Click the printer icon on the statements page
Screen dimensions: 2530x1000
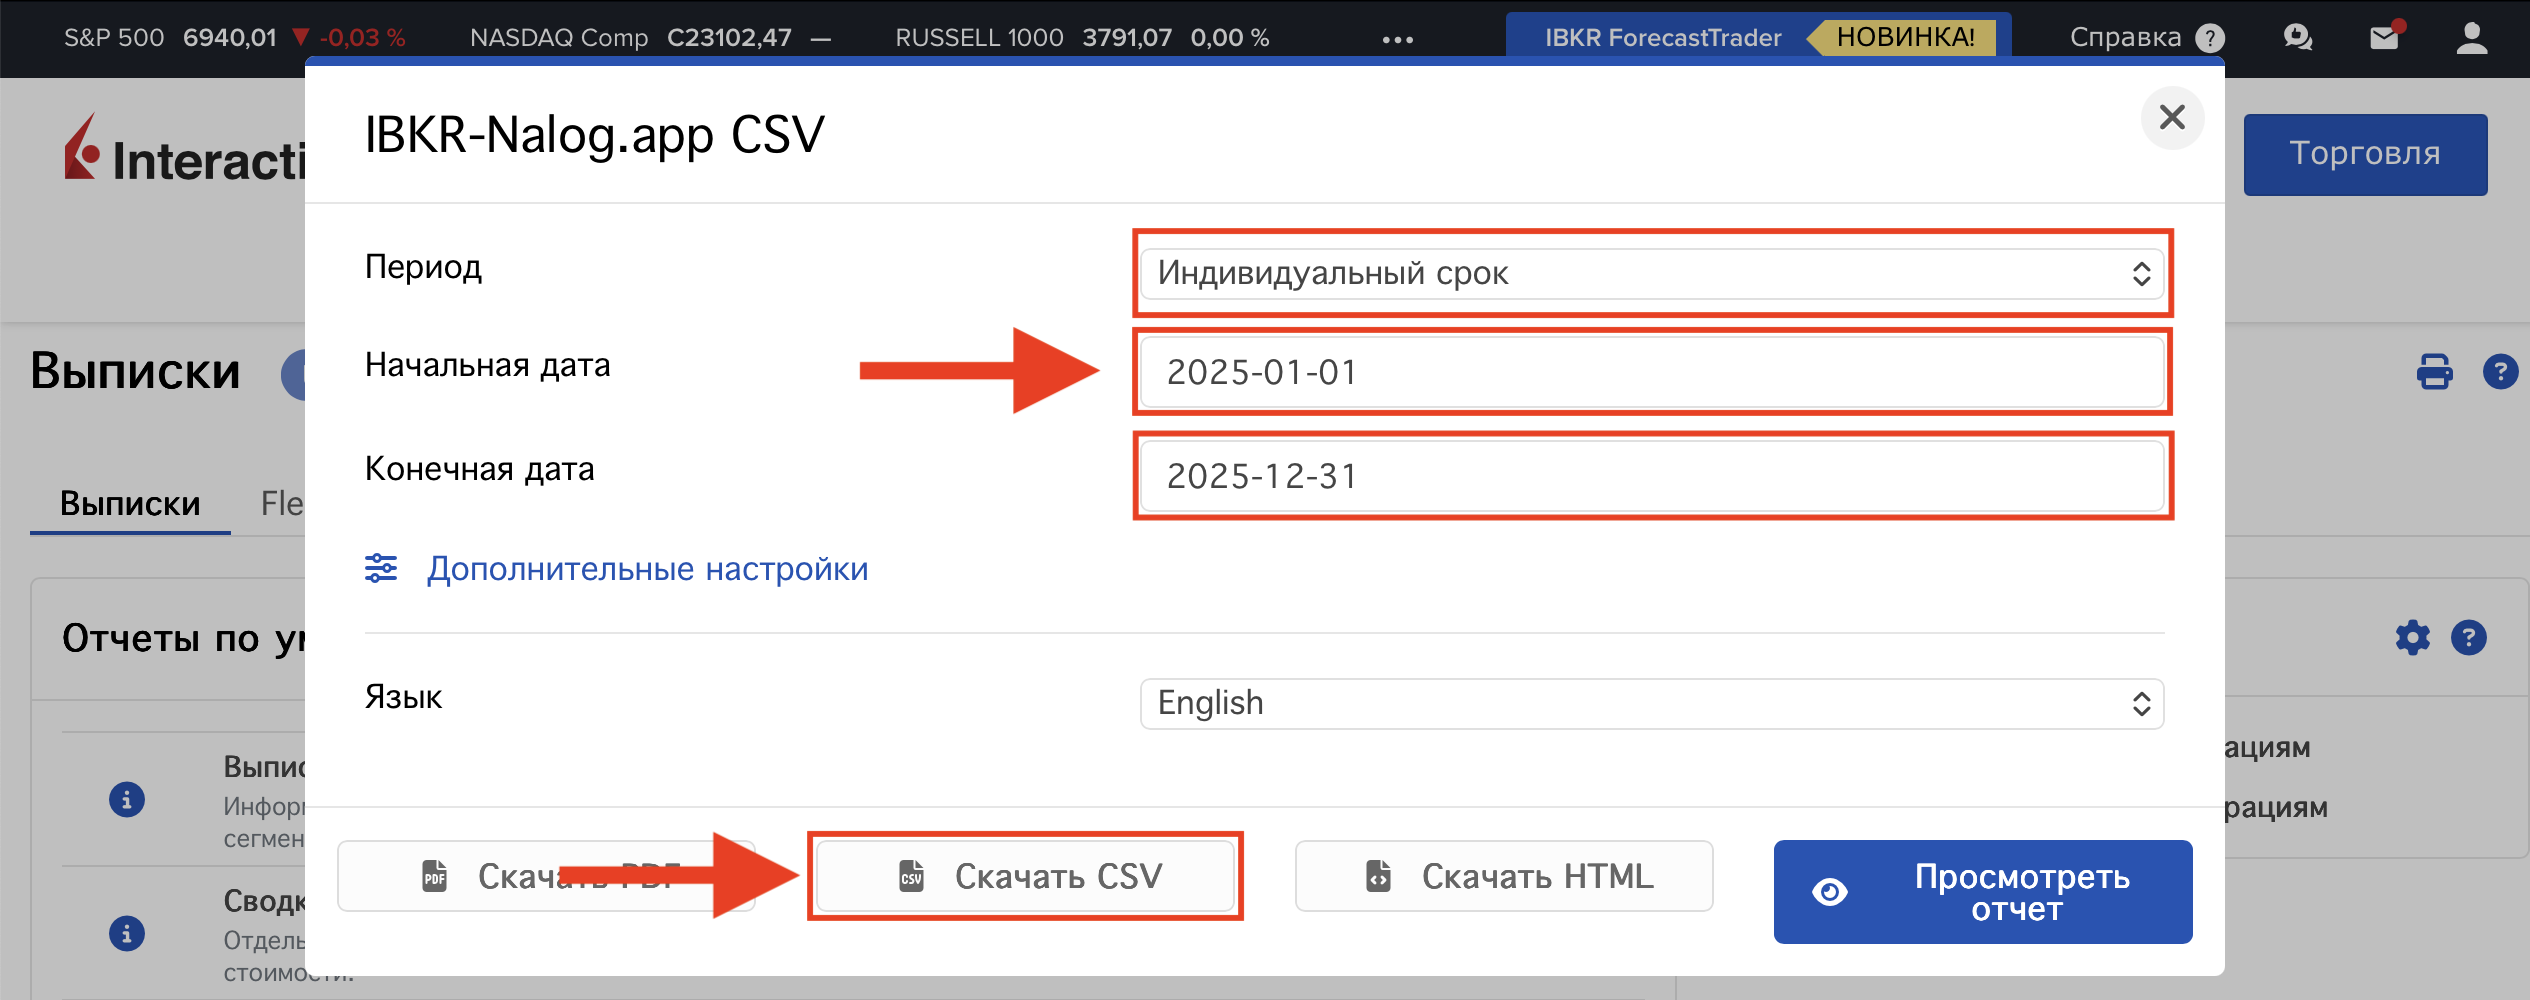tap(2434, 372)
